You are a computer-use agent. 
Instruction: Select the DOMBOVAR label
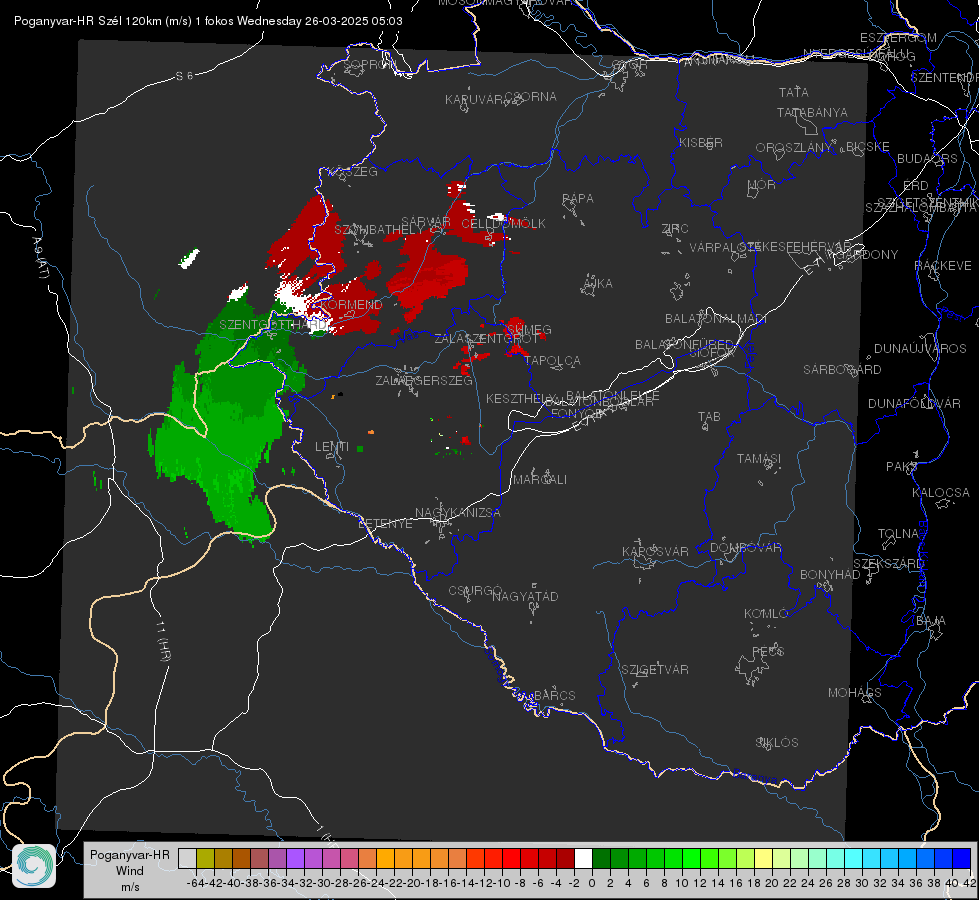pos(745,548)
